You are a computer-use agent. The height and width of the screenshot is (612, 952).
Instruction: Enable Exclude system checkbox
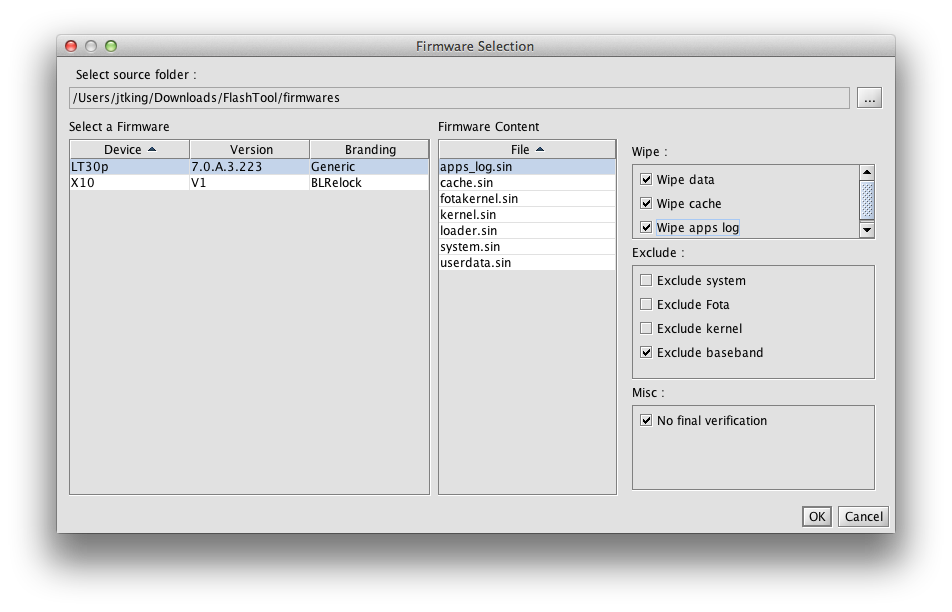point(646,280)
